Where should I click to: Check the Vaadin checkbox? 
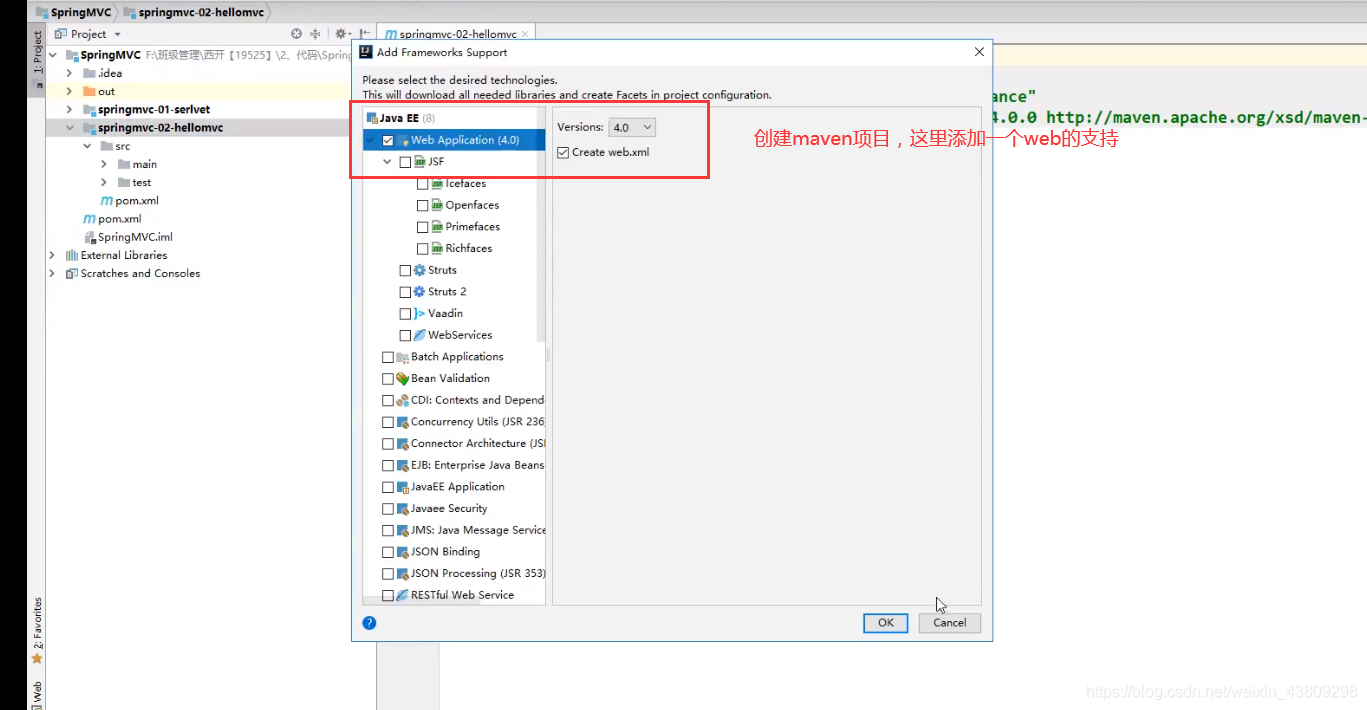[x=405, y=313]
